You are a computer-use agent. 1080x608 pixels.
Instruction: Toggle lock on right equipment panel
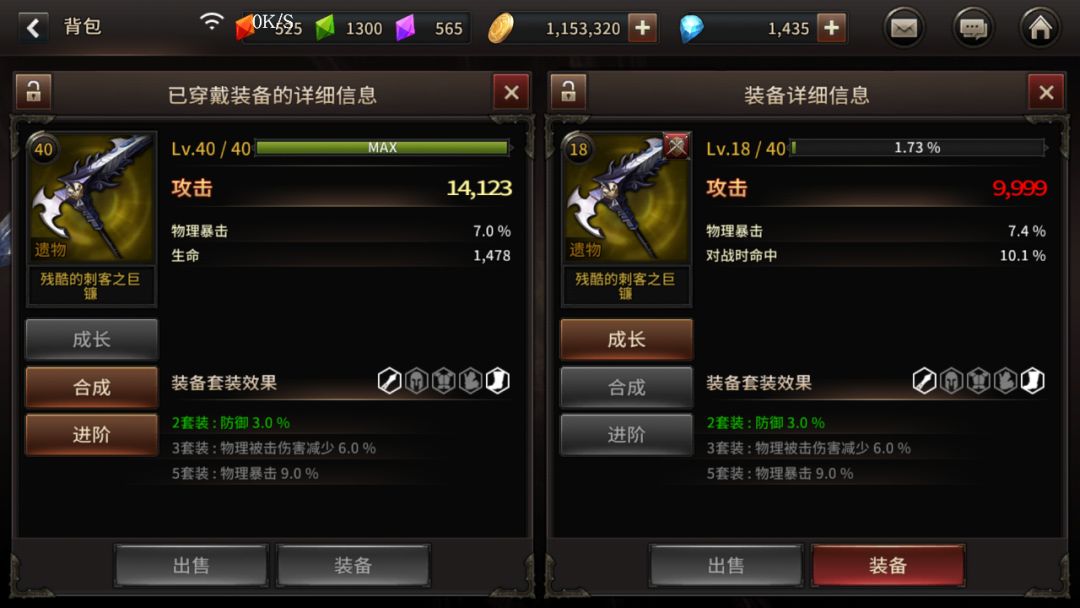click(x=568, y=92)
